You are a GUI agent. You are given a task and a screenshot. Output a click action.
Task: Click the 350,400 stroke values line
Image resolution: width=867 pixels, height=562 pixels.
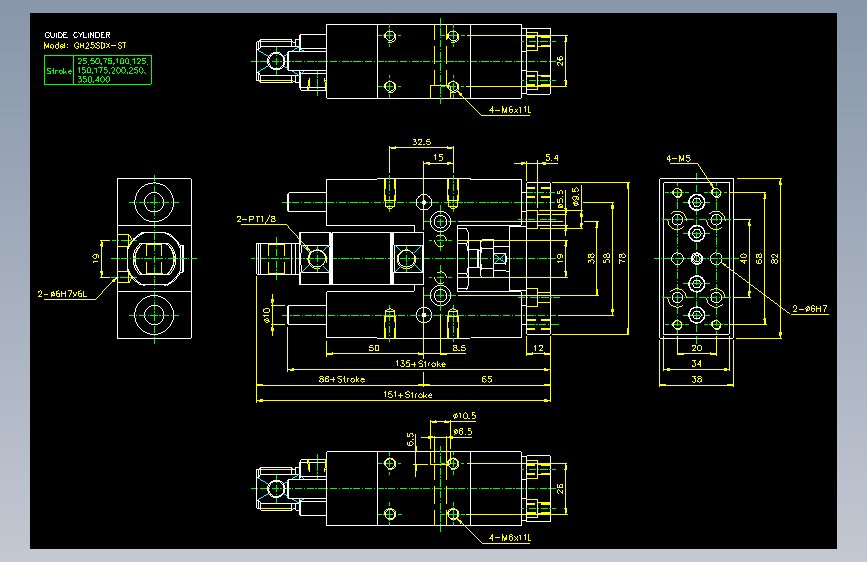pyautogui.click(x=93, y=79)
